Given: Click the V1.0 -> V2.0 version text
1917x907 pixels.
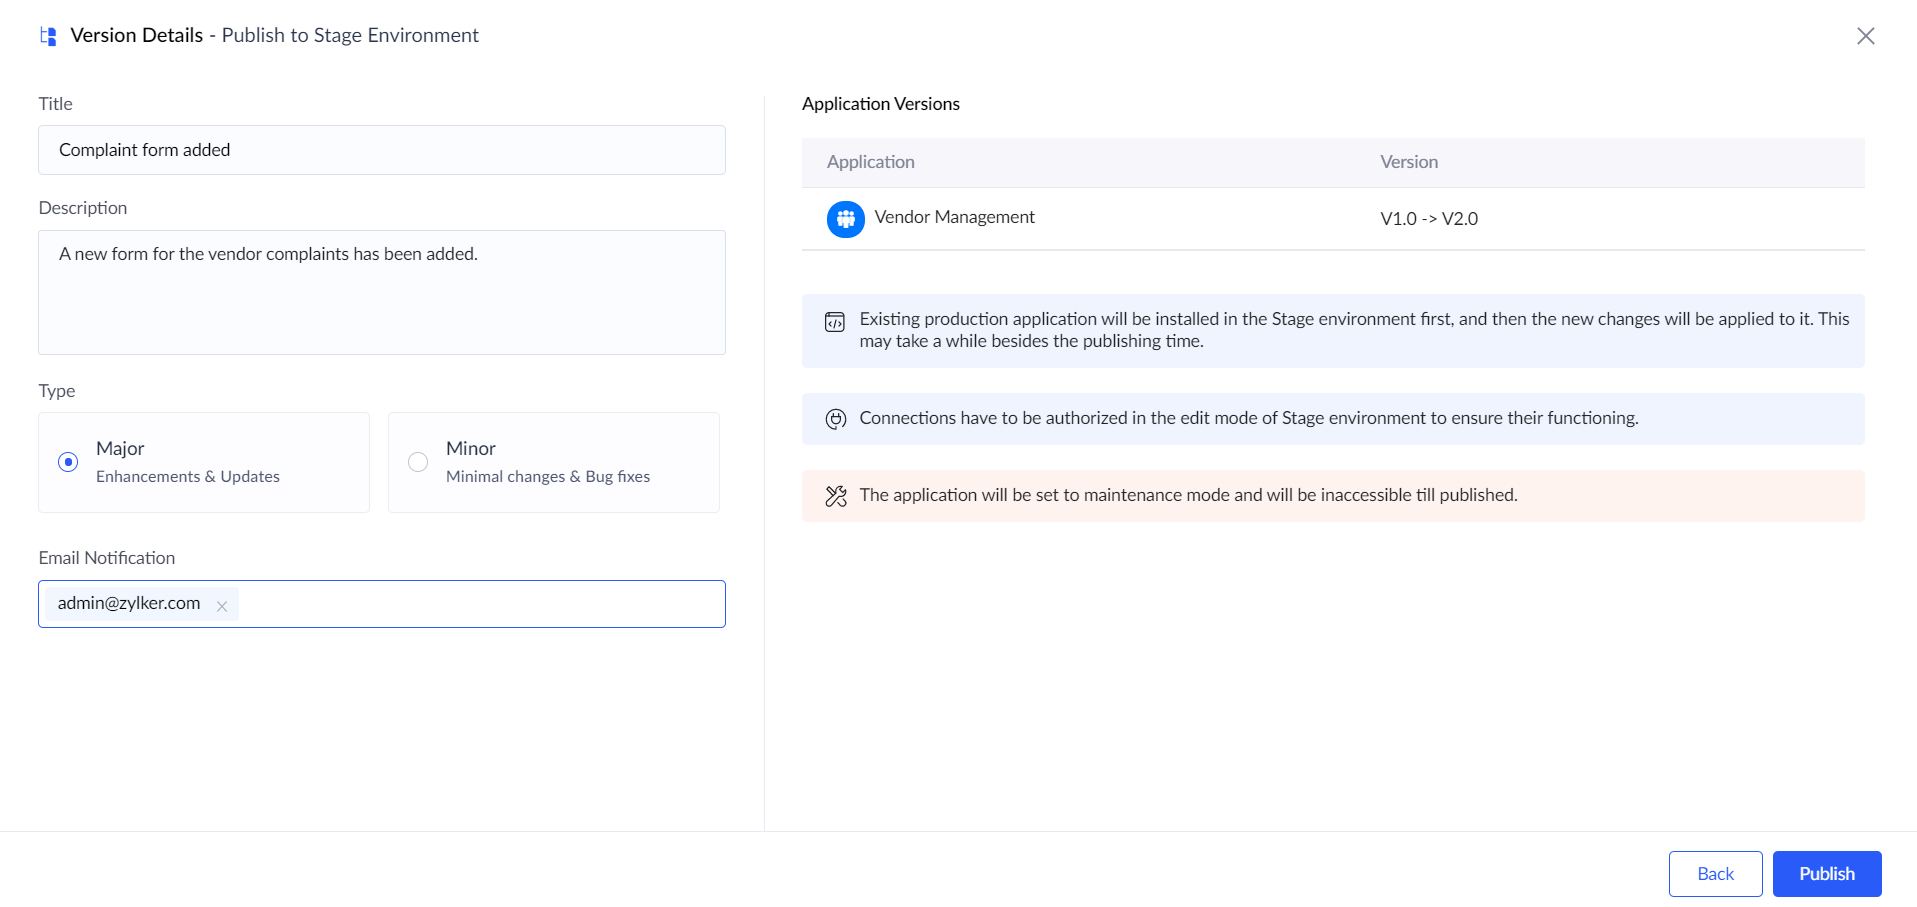Looking at the screenshot, I should 1429,219.
